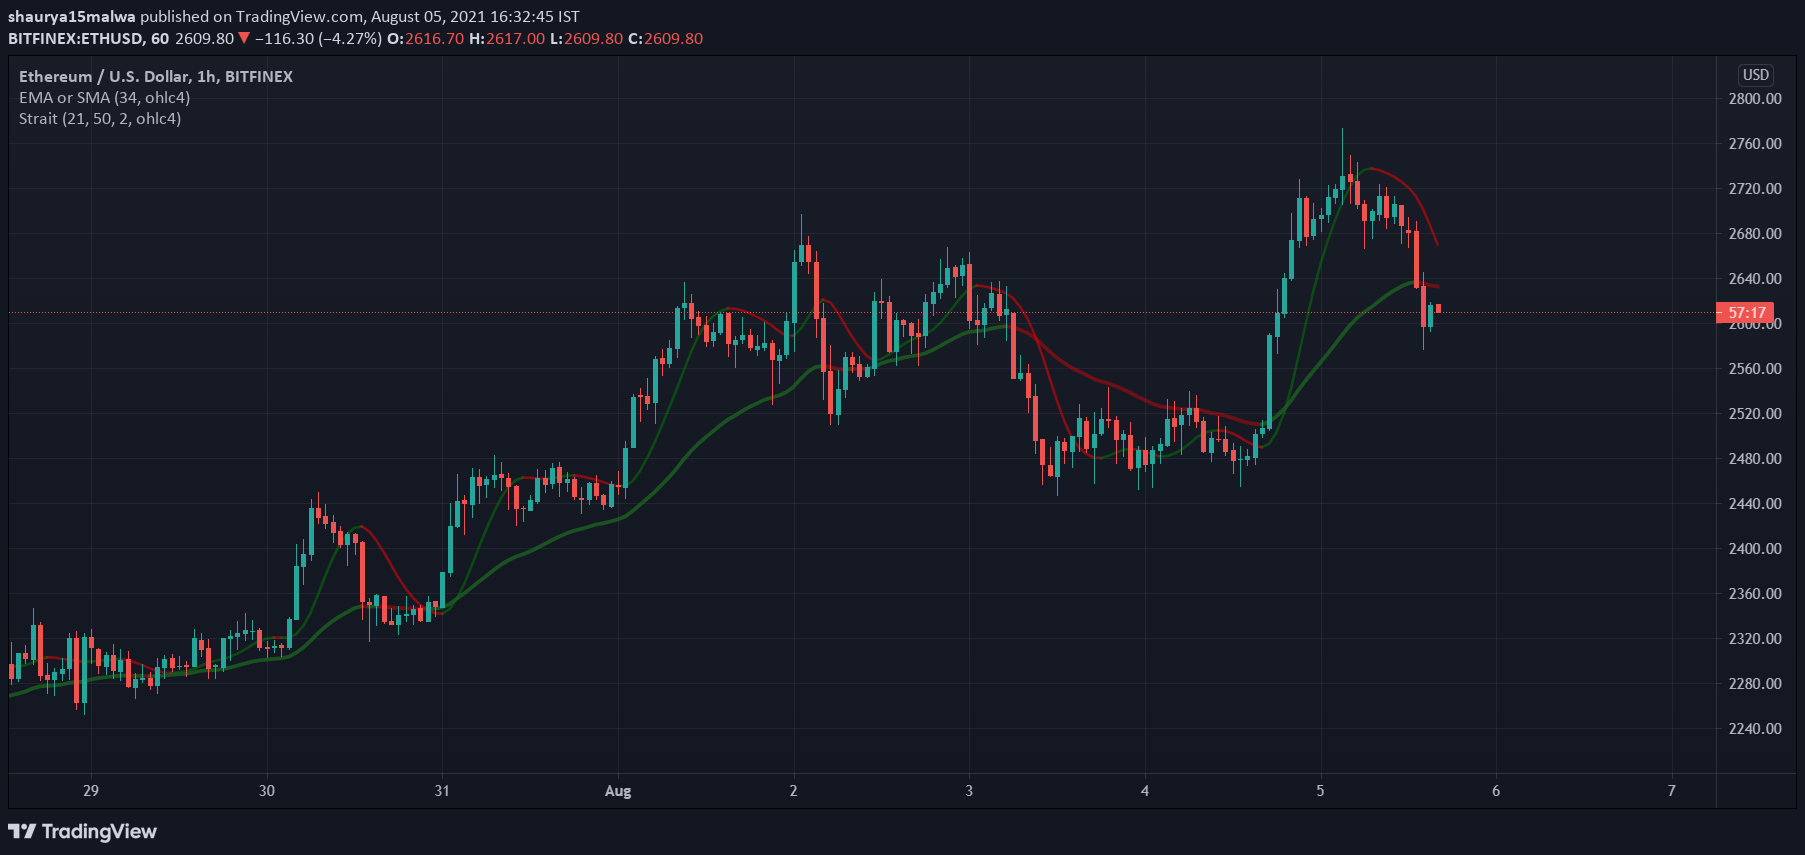Click the BITFINEX:ETHUSD, 60 symbol text

pos(88,38)
